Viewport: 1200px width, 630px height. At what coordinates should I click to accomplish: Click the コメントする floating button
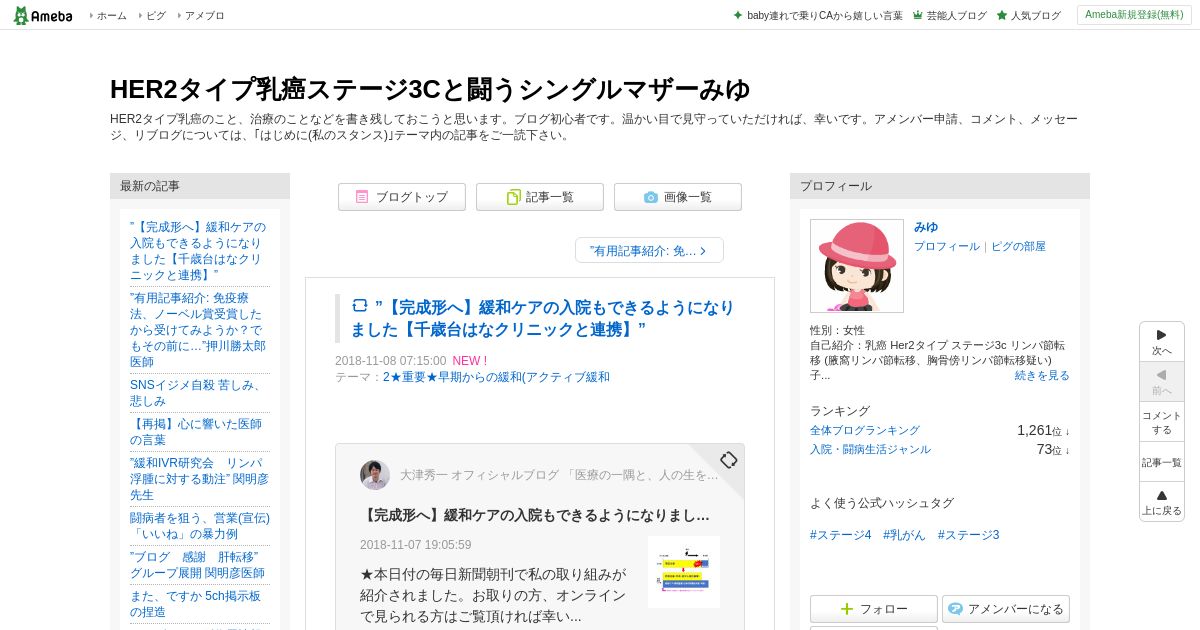(x=1162, y=422)
